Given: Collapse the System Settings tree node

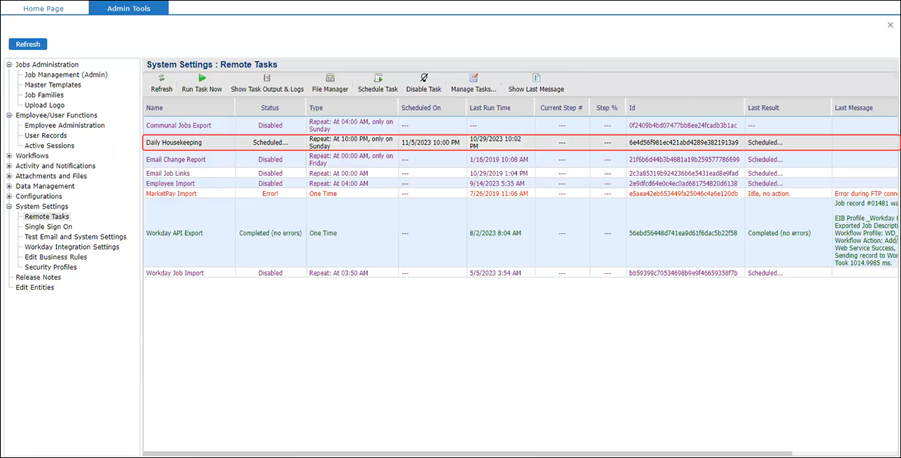Looking at the screenshot, I should point(9,207).
